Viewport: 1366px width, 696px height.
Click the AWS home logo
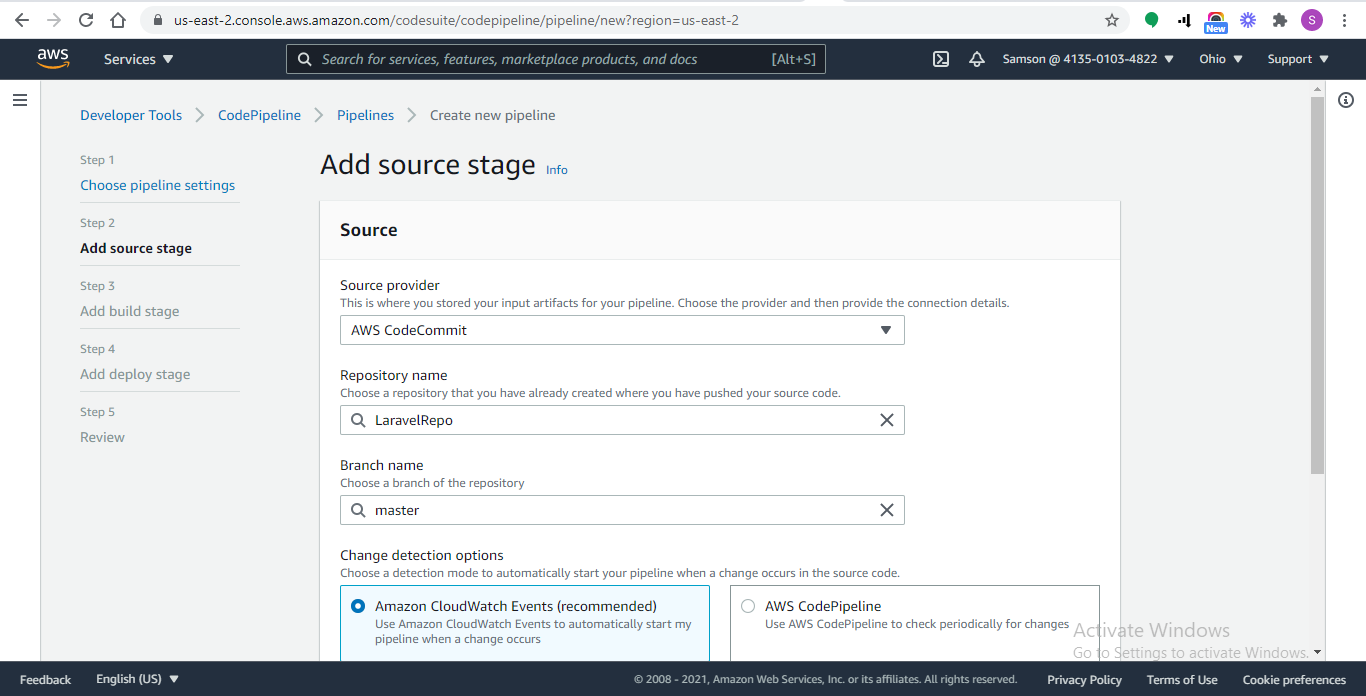click(x=53, y=59)
